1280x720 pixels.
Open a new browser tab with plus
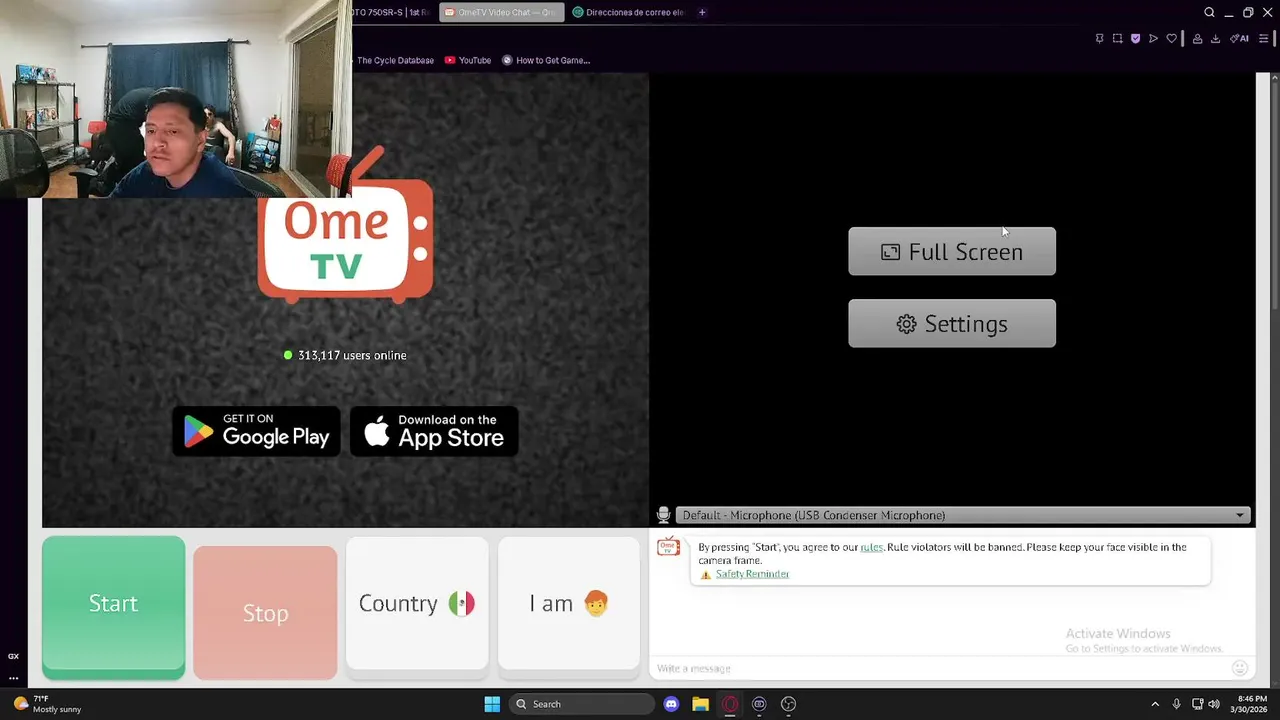(702, 12)
